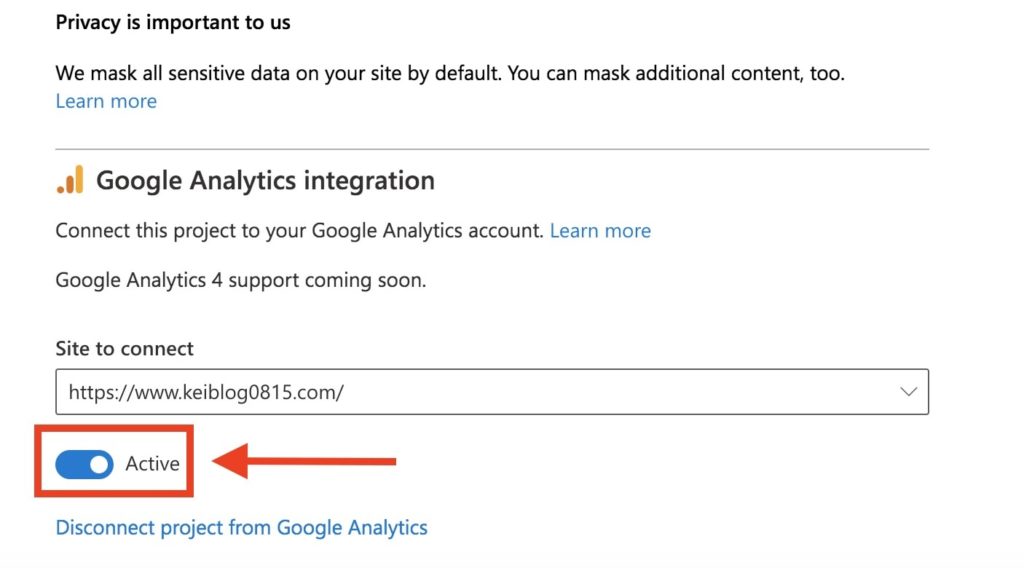Select the keiblog0815.com URL text in dropdown
This screenshot has width=1024, height=568.
(206, 392)
